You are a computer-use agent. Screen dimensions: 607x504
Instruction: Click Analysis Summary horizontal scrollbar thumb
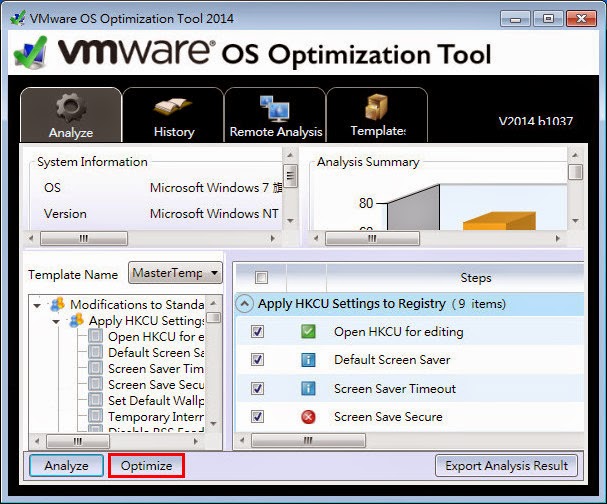pos(372,238)
